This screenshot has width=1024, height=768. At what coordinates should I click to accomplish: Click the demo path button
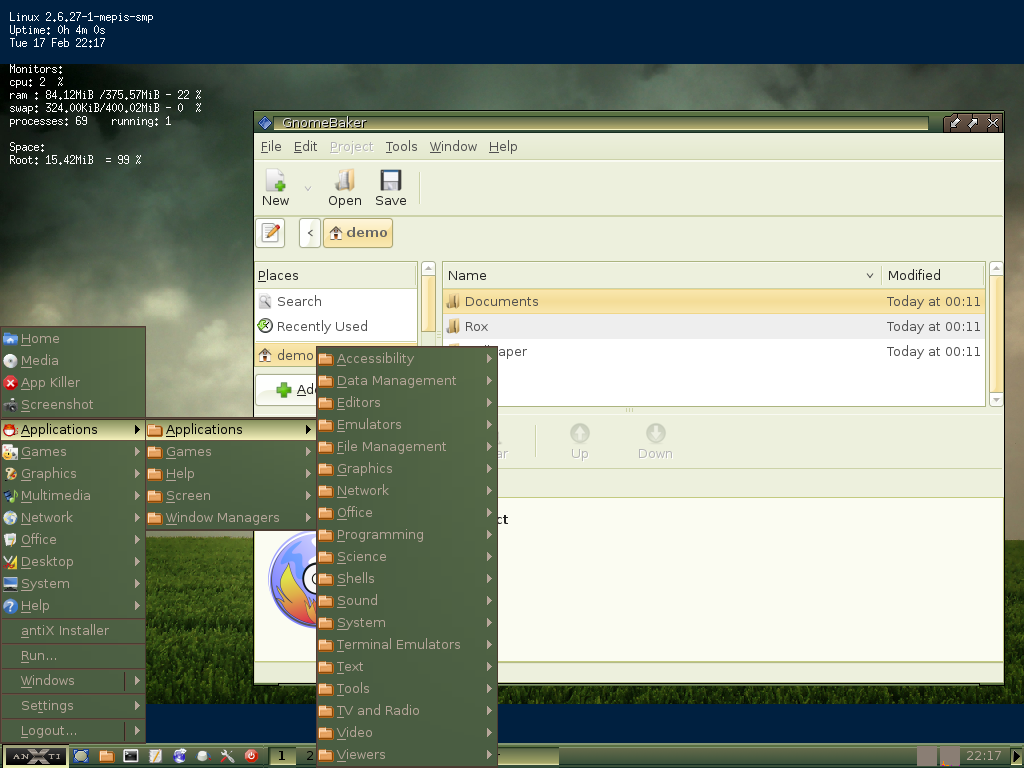coord(358,232)
